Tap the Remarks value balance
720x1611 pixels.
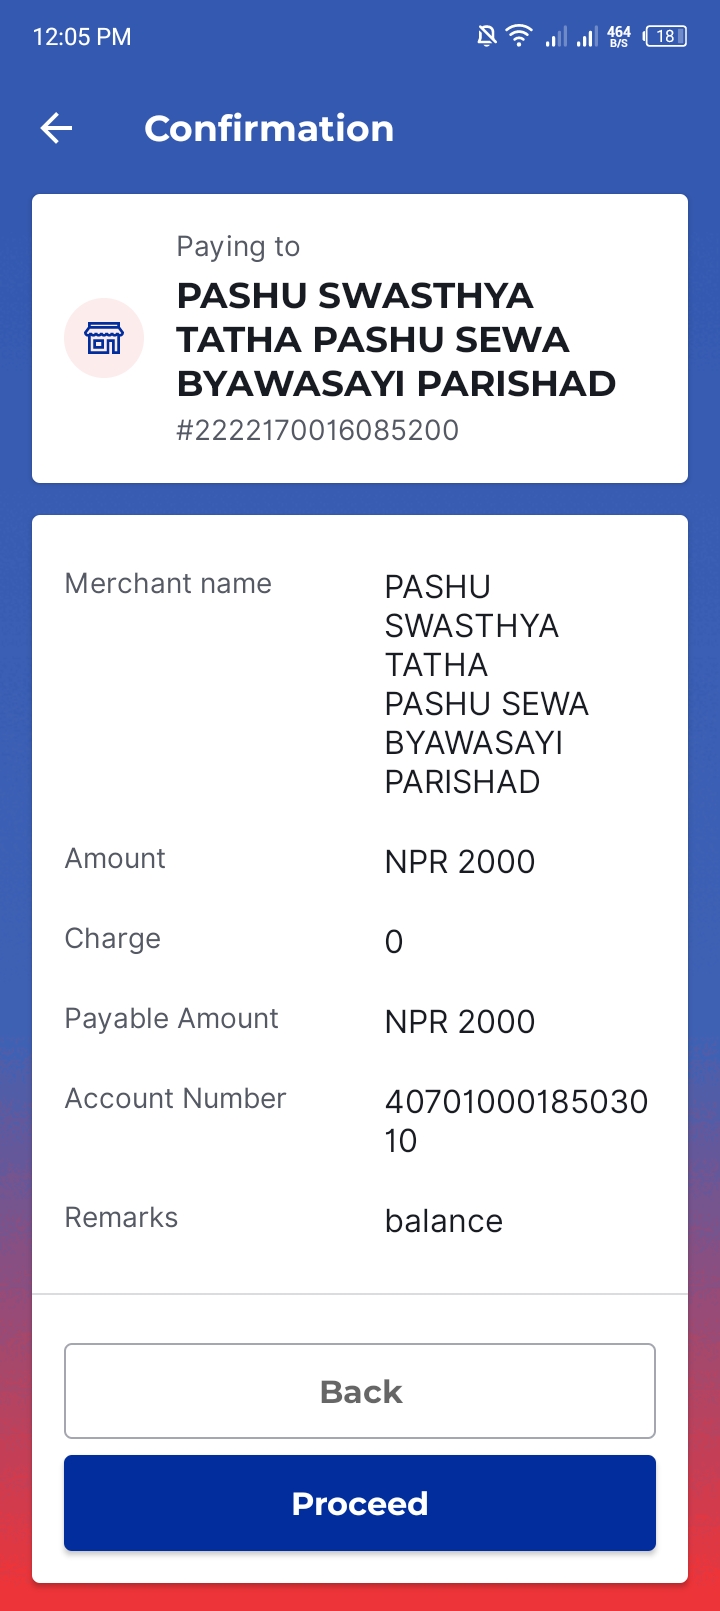[444, 1221]
